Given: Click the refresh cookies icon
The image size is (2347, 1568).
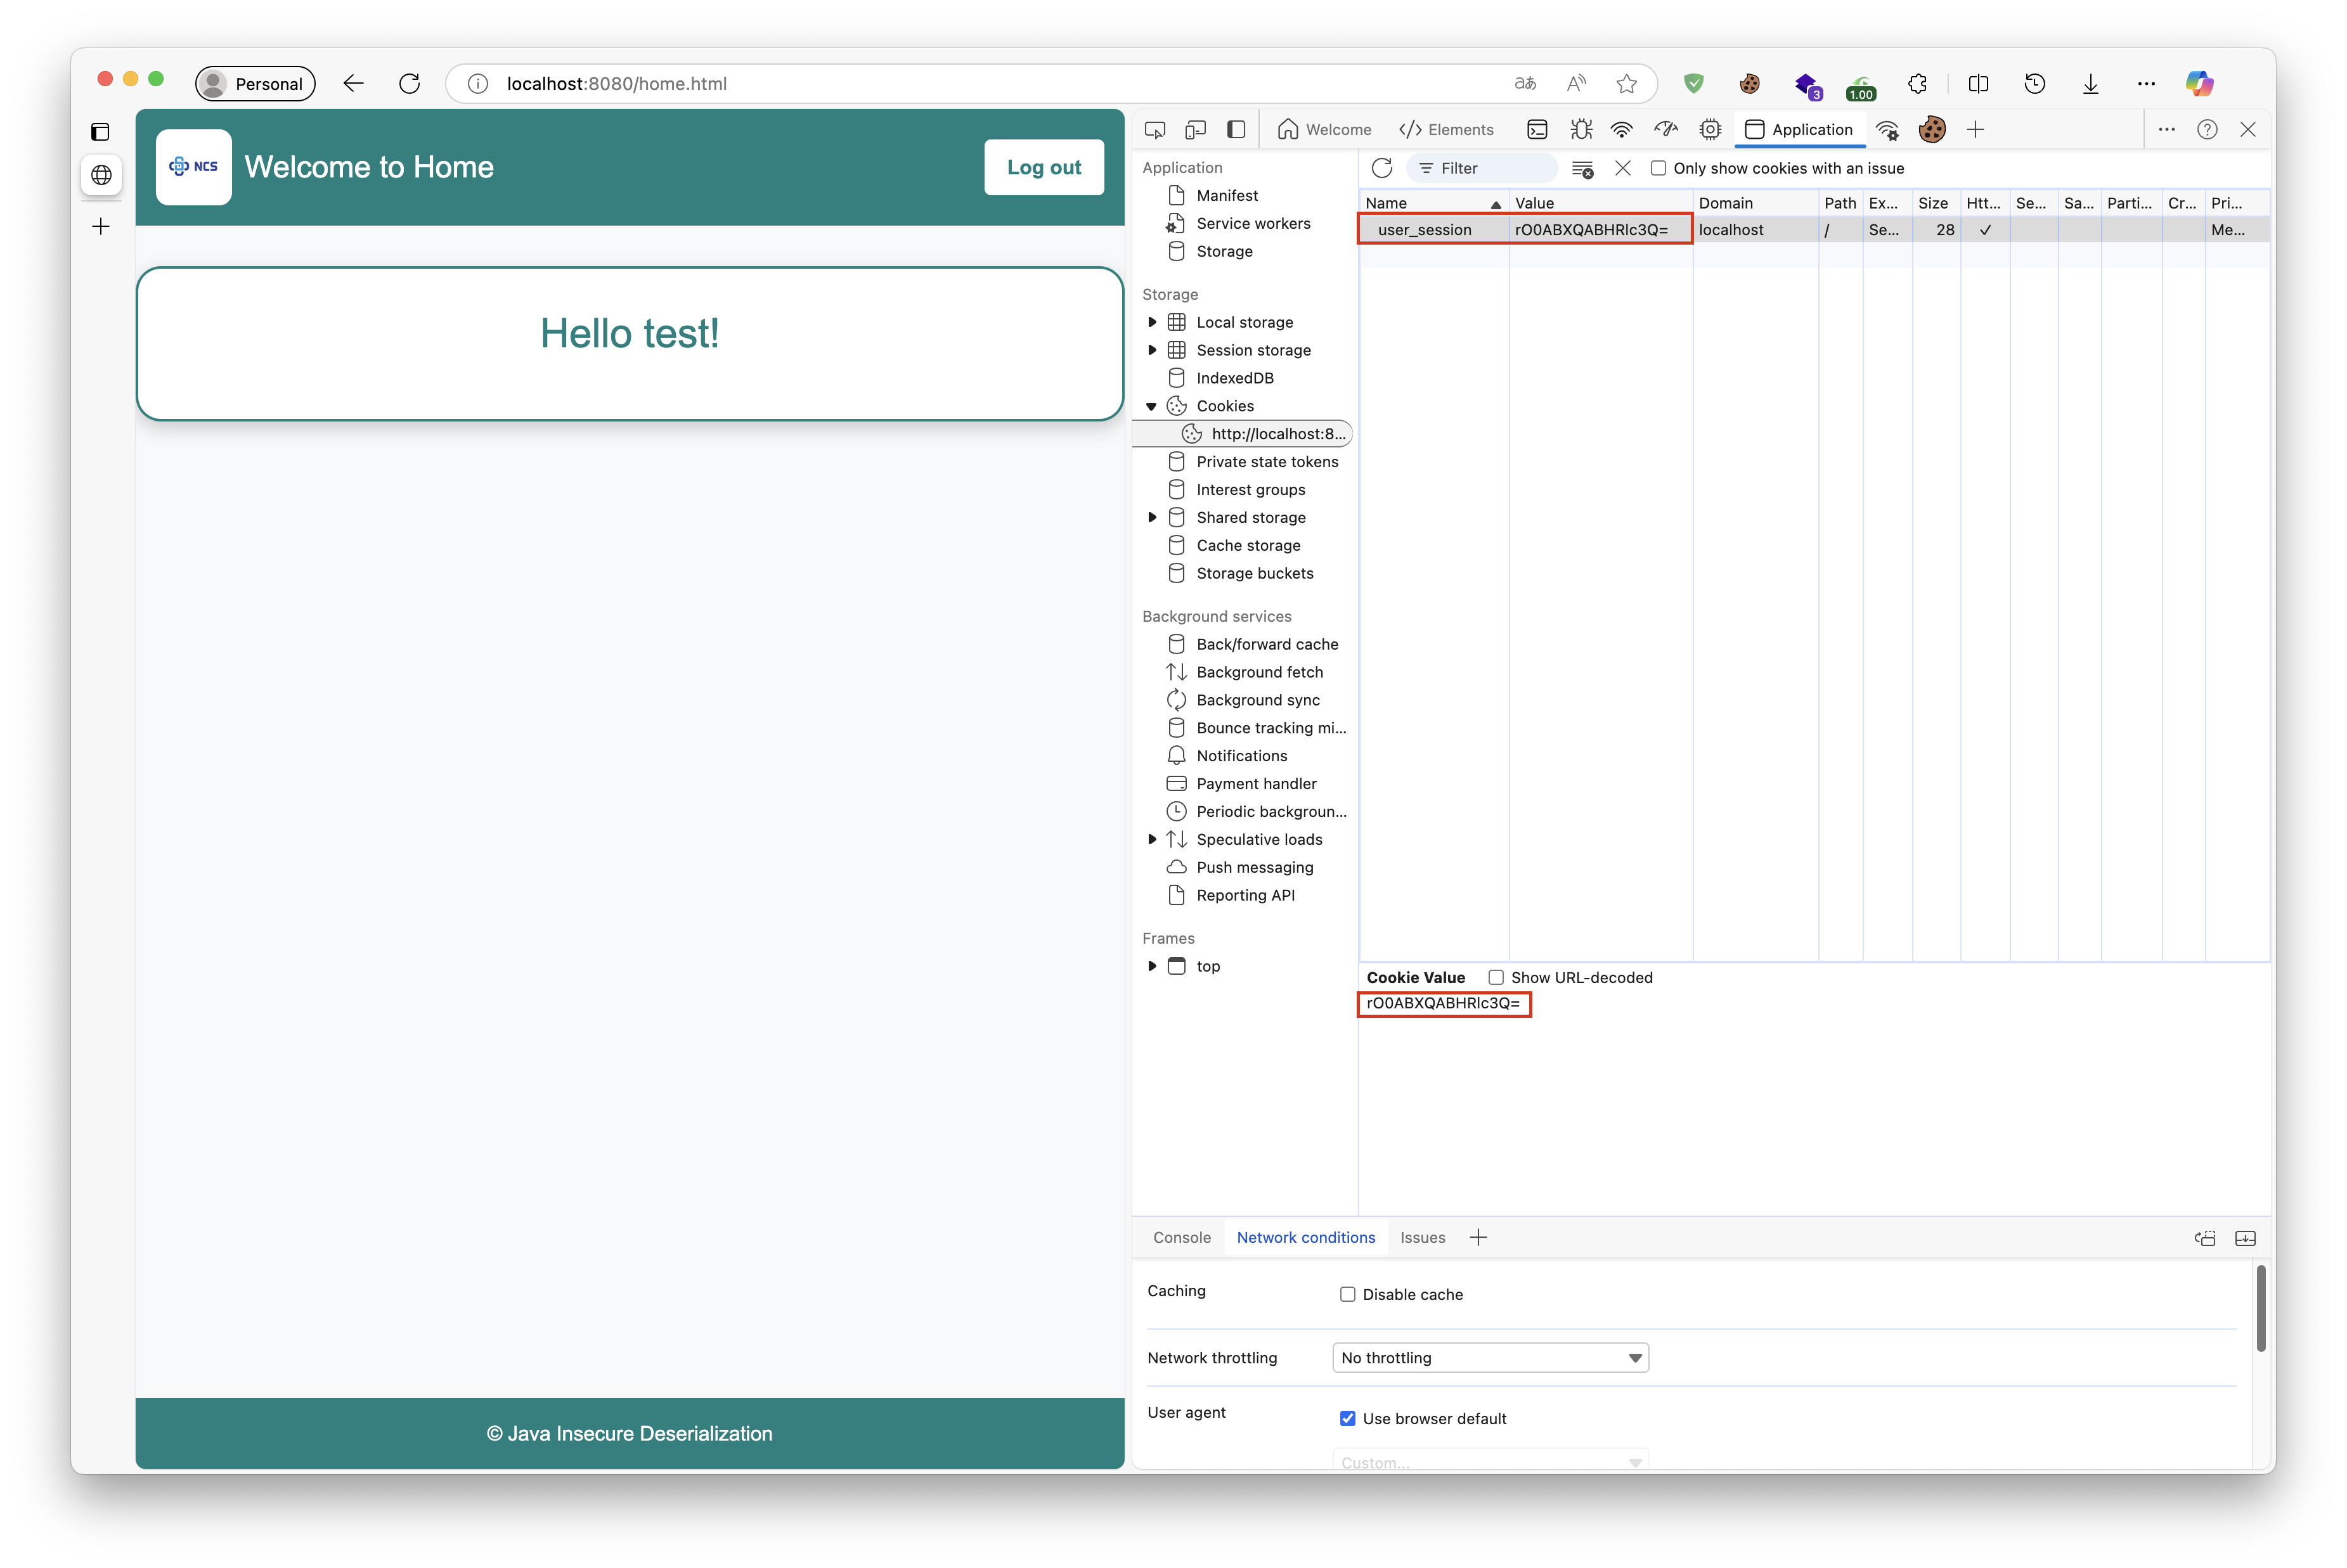Looking at the screenshot, I should pos(1382,168).
